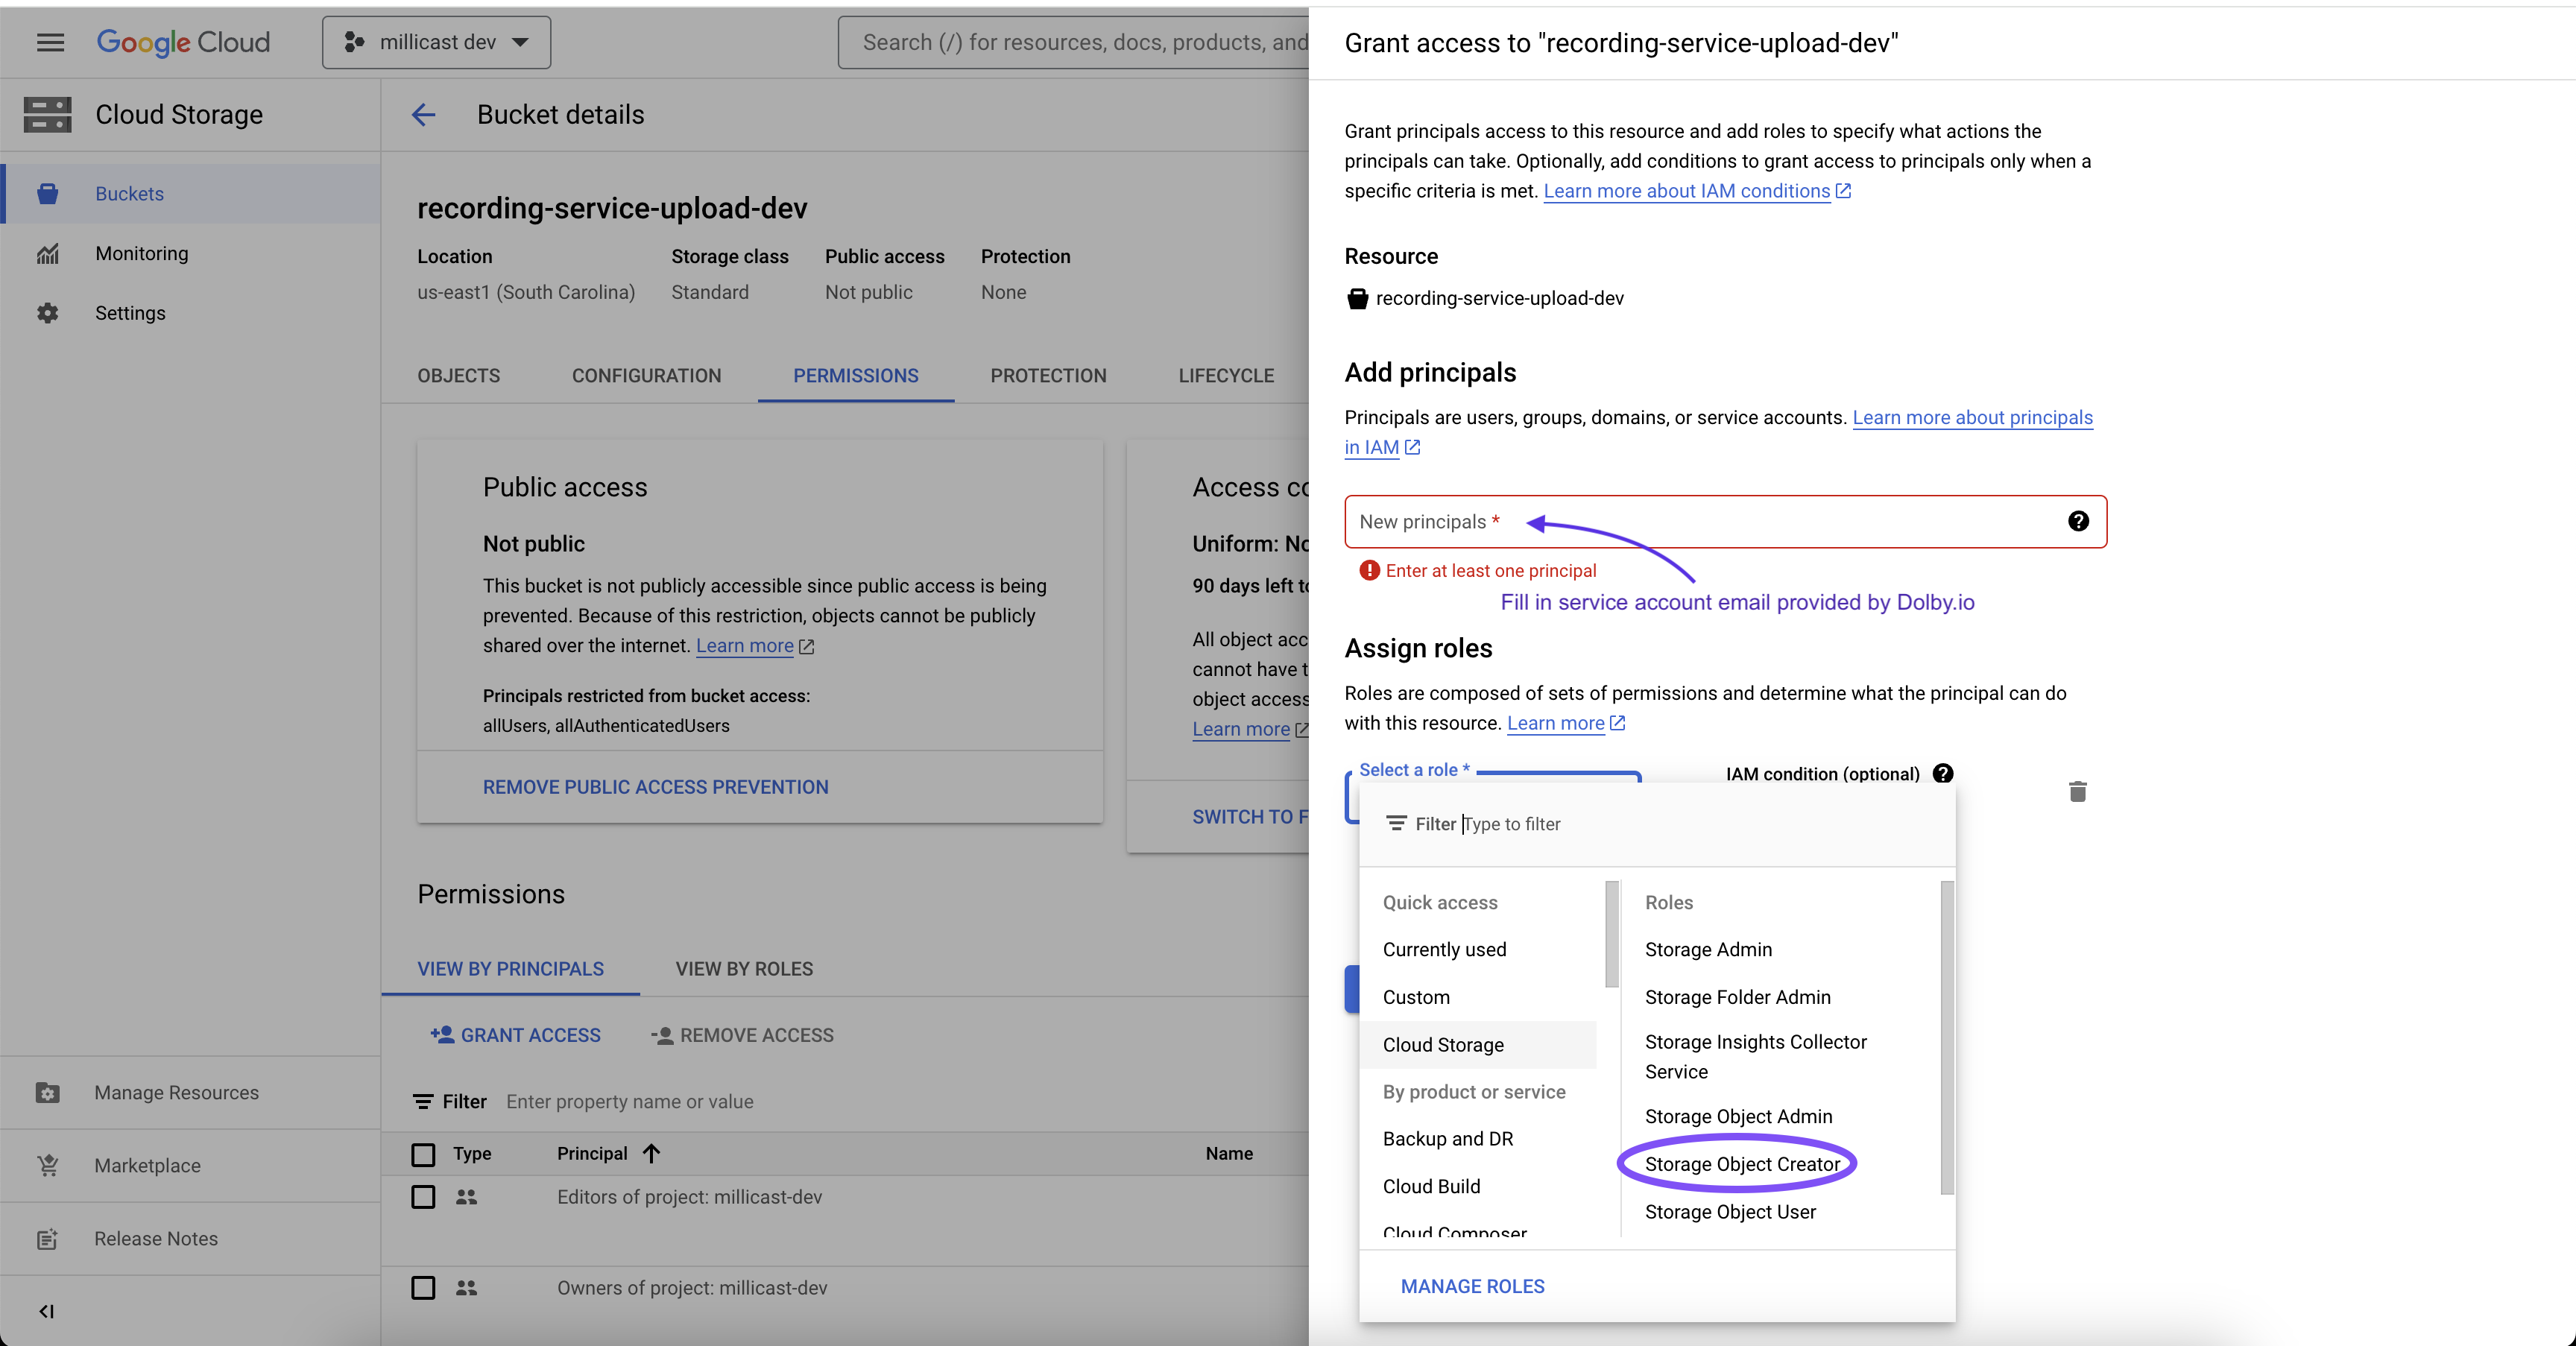Open the hamburger navigation menu

click(x=50, y=42)
